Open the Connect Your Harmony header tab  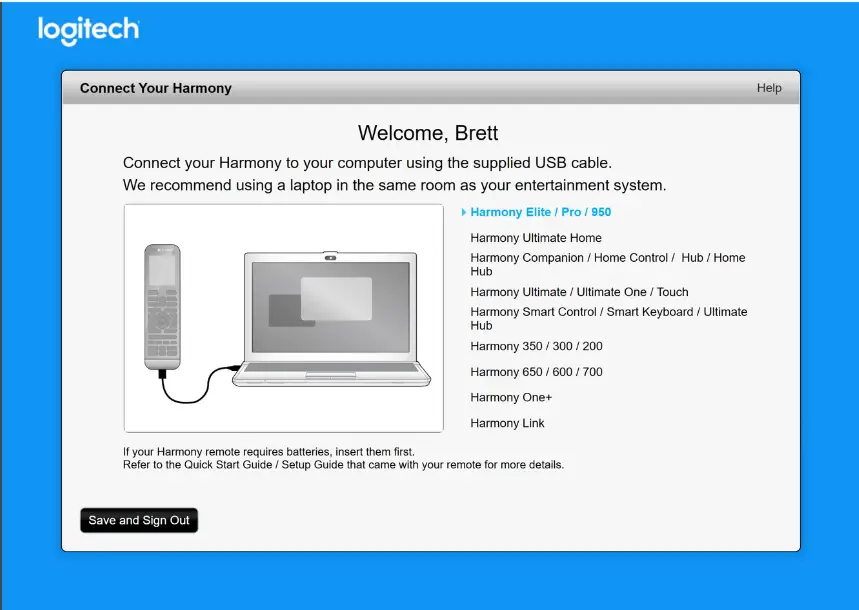pos(155,88)
